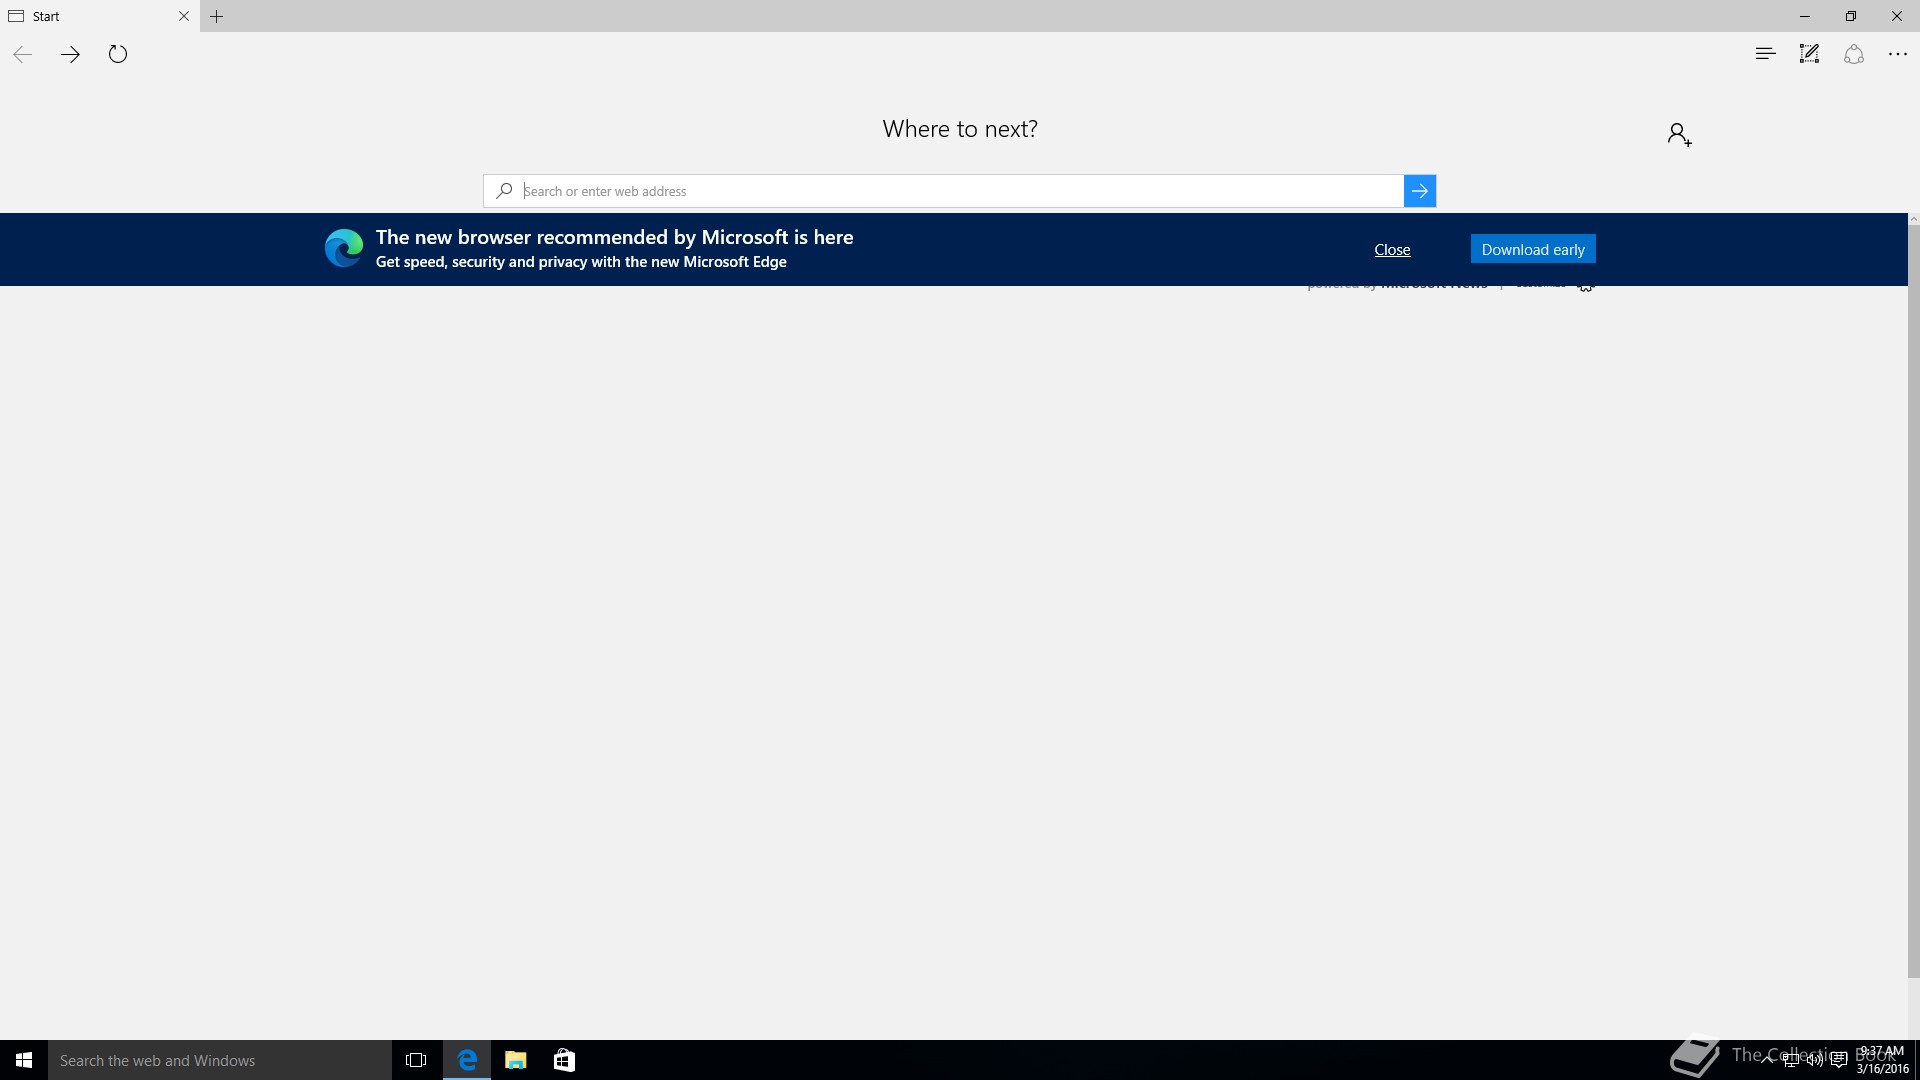Open the Action Center notifications icon

pyautogui.click(x=1839, y=1061)
